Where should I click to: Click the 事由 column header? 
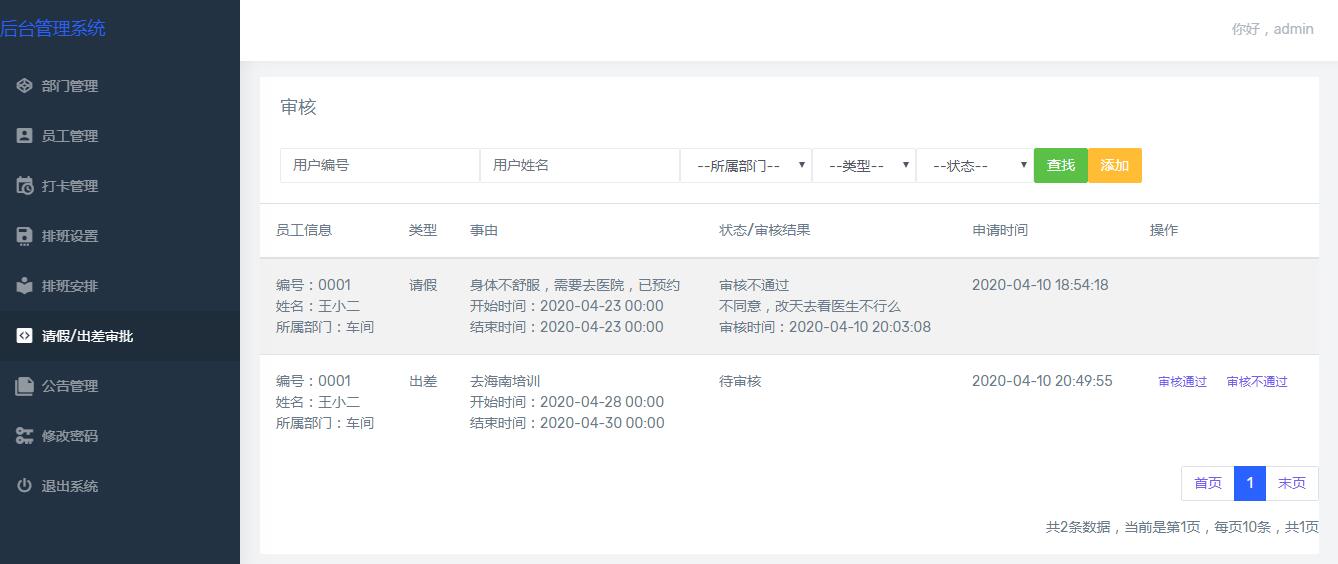[x=484, y=230]
